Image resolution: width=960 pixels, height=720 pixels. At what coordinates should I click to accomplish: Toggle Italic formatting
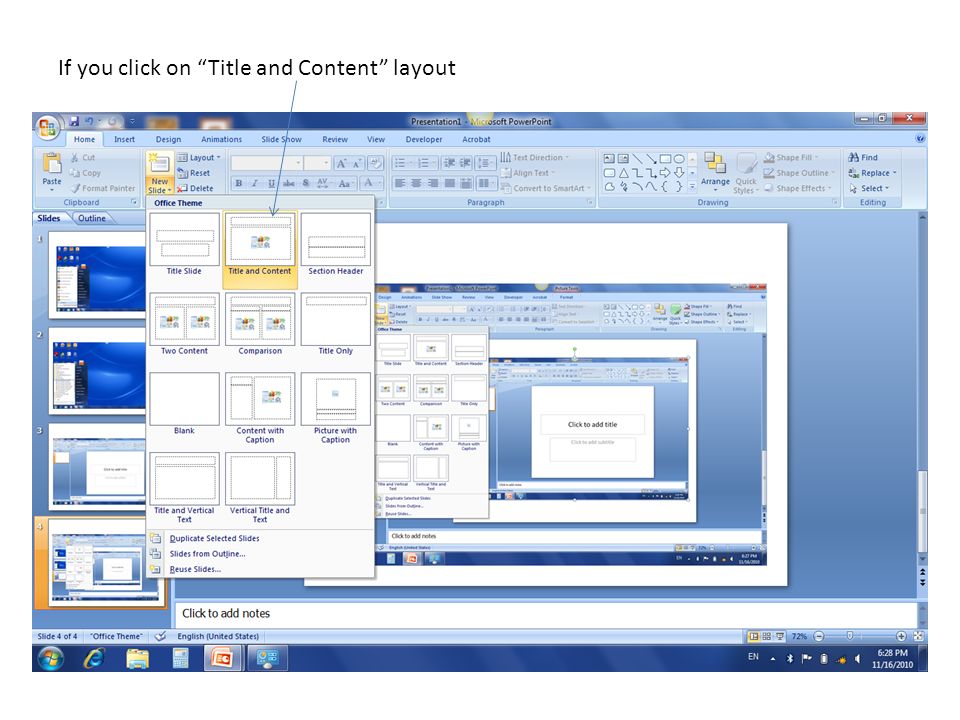coord(255,183)
